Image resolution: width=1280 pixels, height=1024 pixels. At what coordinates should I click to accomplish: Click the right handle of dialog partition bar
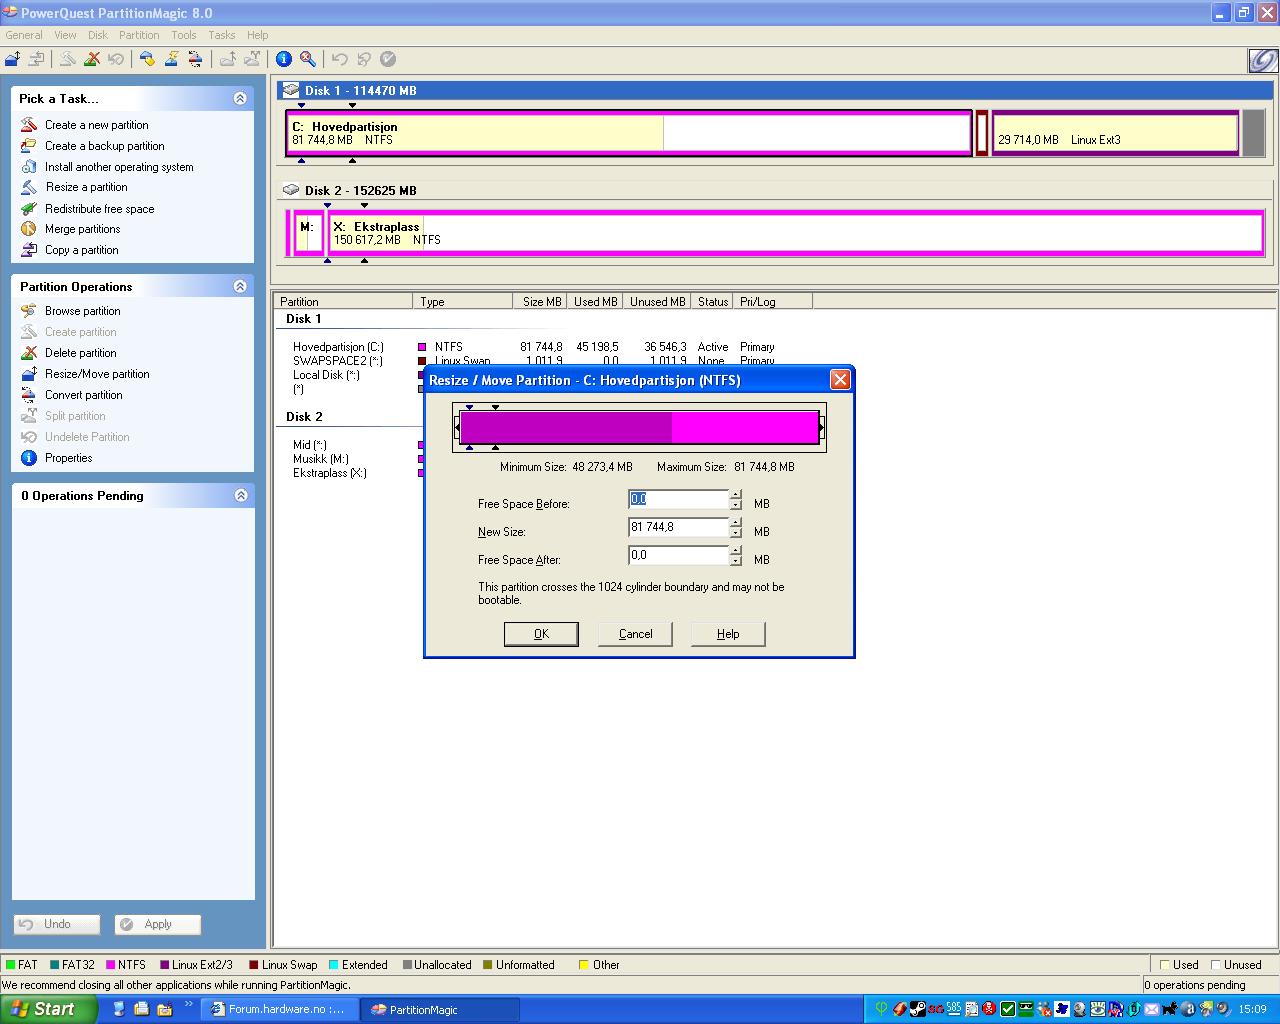pyautogui.click(x=821, y=427)
